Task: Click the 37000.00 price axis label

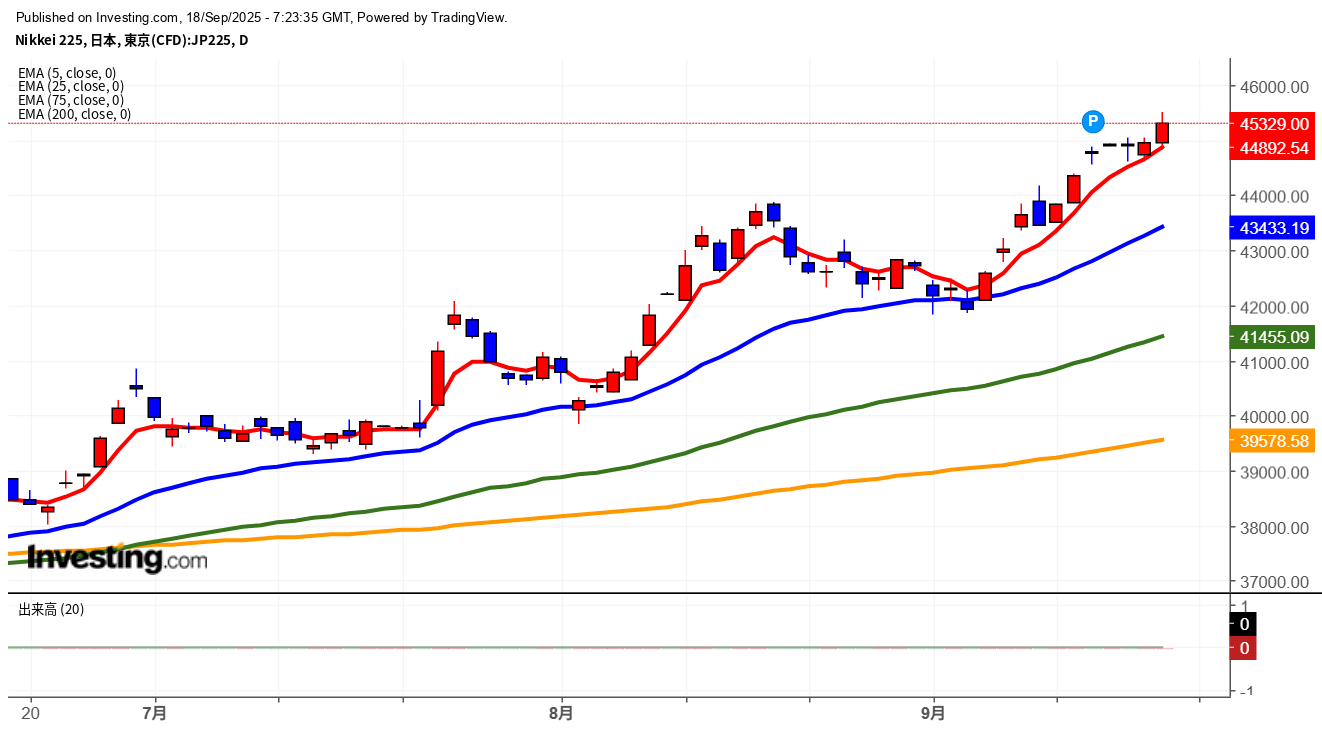Action: (x=1274, y=582)
